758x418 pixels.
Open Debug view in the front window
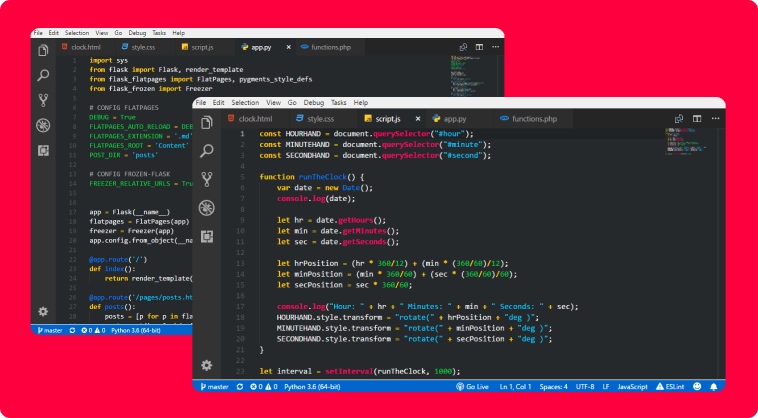point(206,208)
